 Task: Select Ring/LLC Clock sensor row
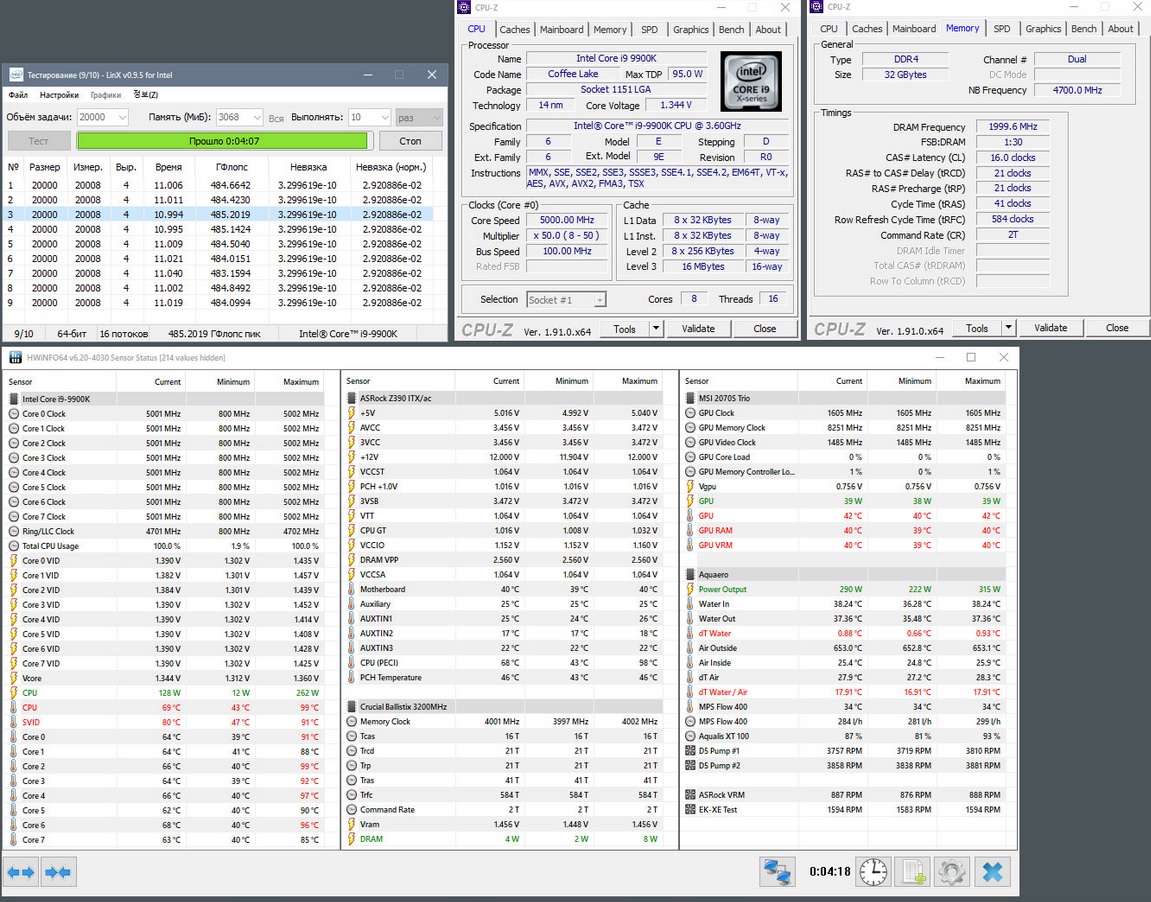[164, 531]
